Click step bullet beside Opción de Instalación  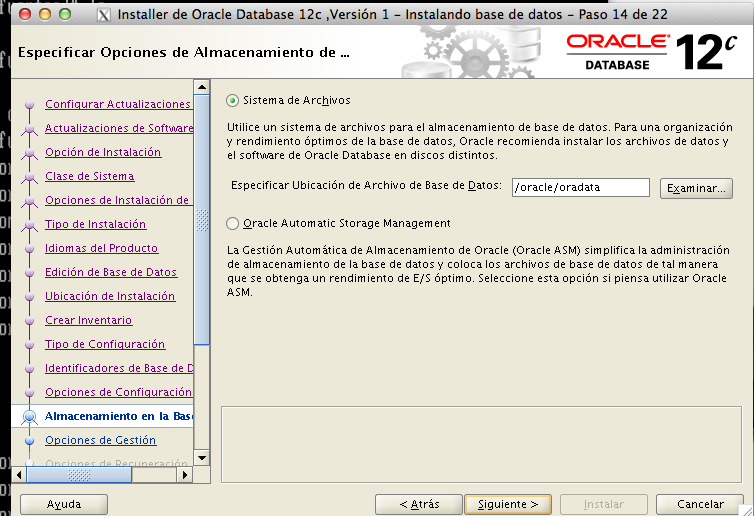pyautogui.click(x=29, y=152)
